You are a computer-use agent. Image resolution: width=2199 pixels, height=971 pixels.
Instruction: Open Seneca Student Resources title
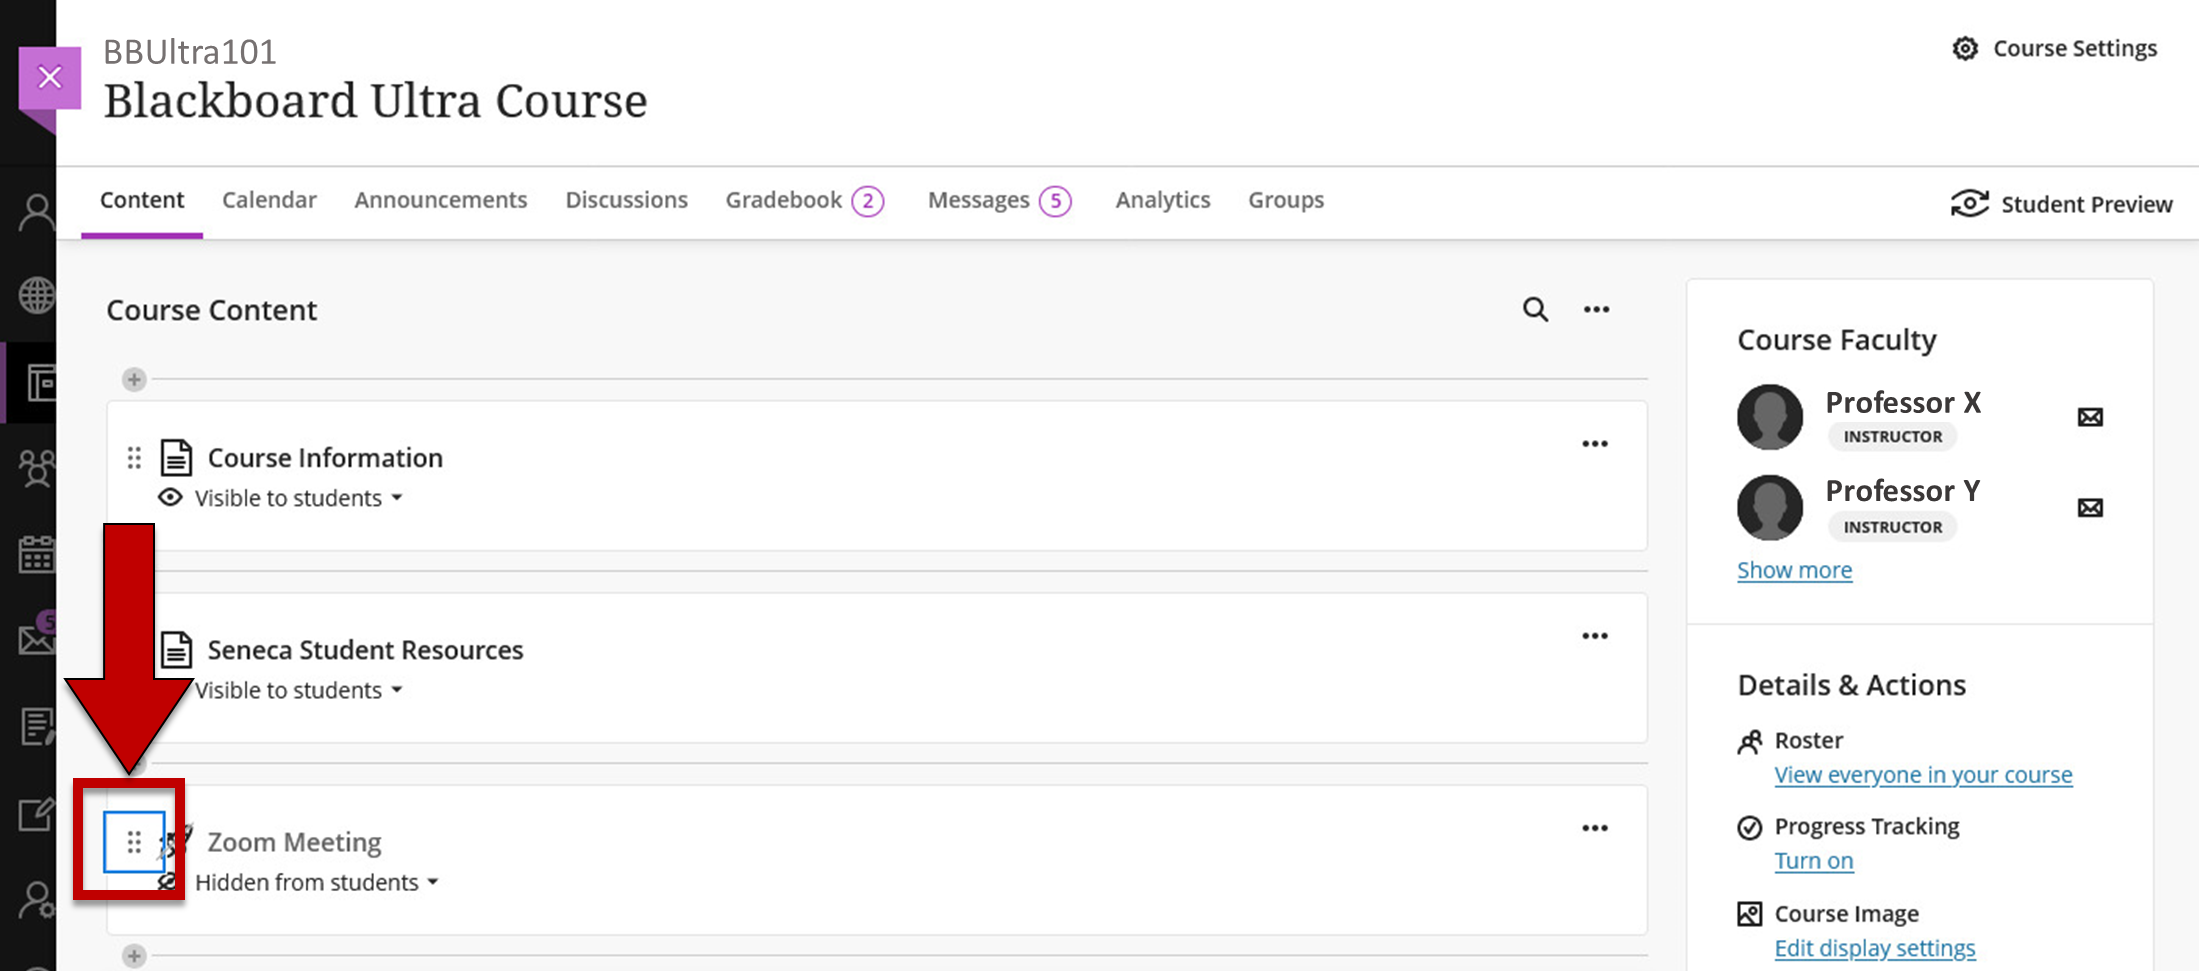(365, 649)
